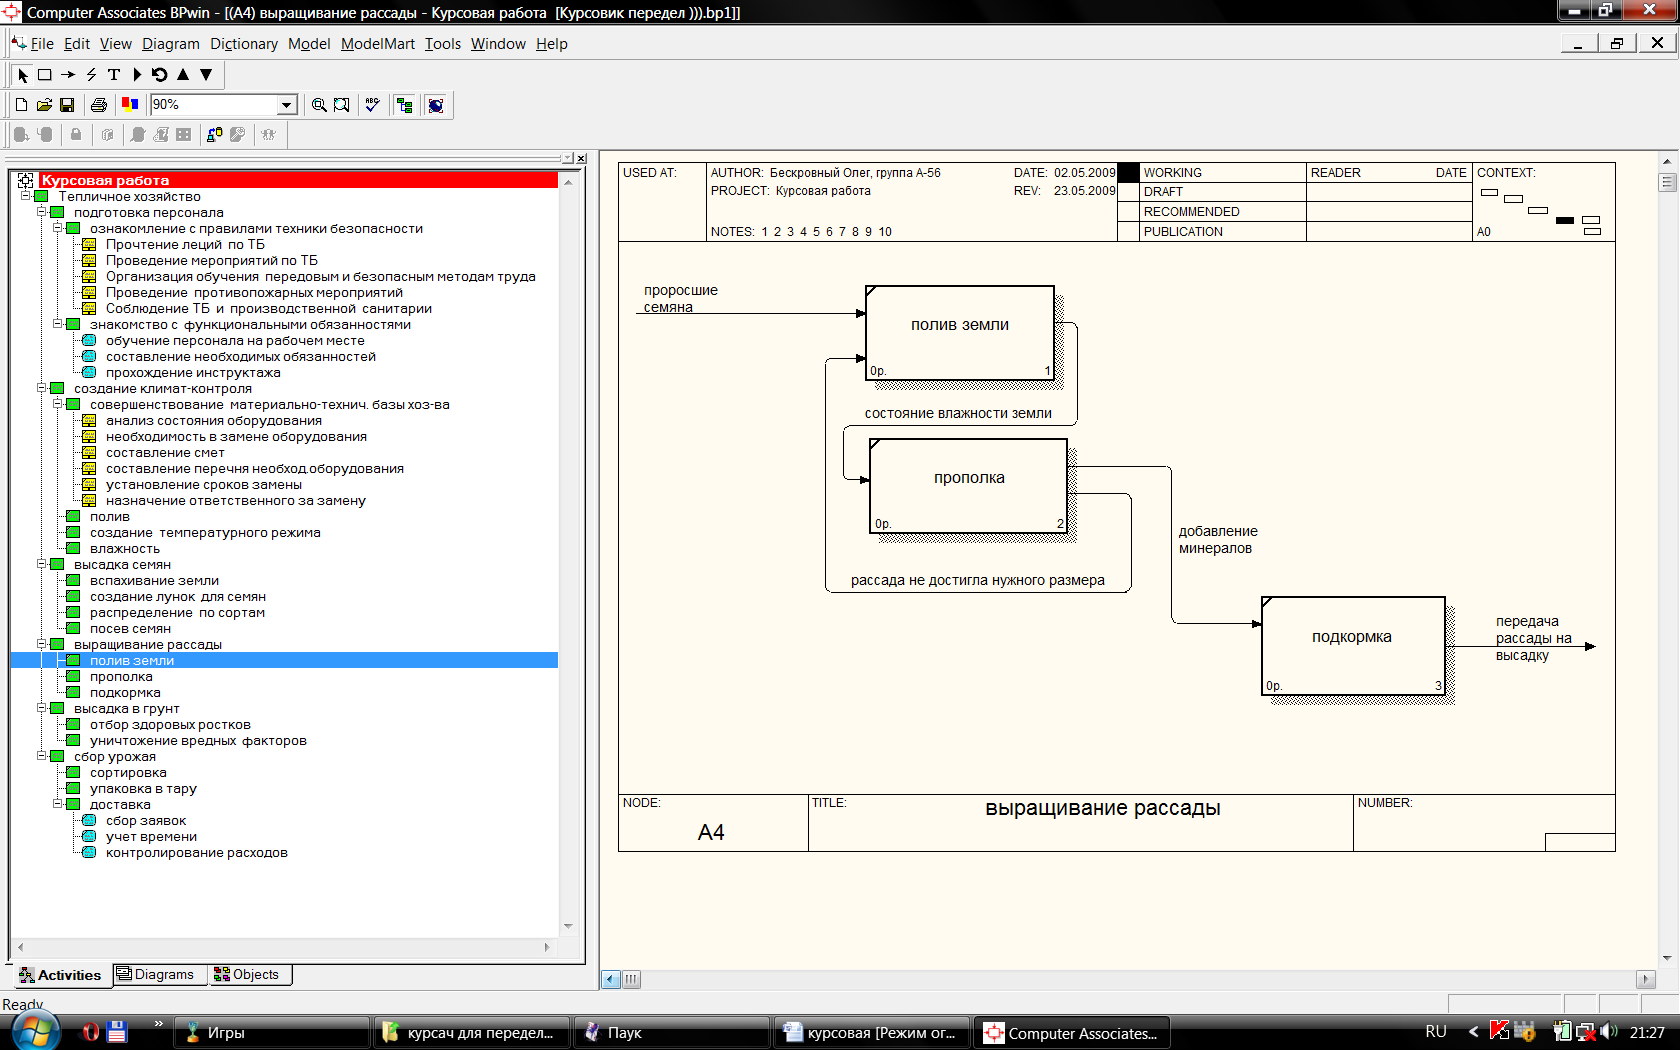Screen dimensions: 1680x1050
Task: Select the Activity Box tool
Action: click(x=45, y=75)
